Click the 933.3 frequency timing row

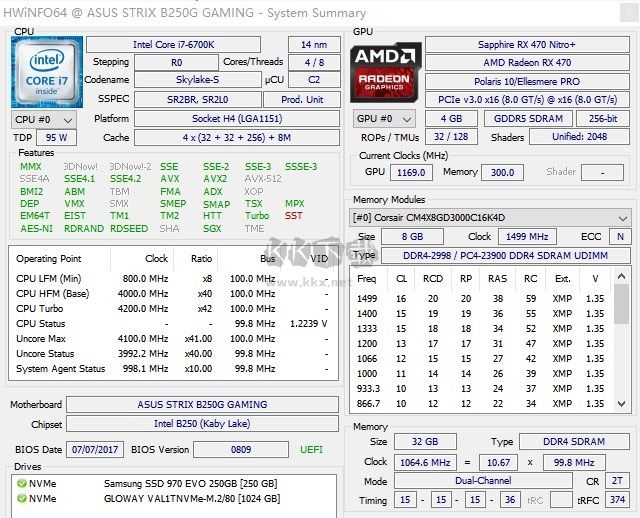(x=481, y=389)
